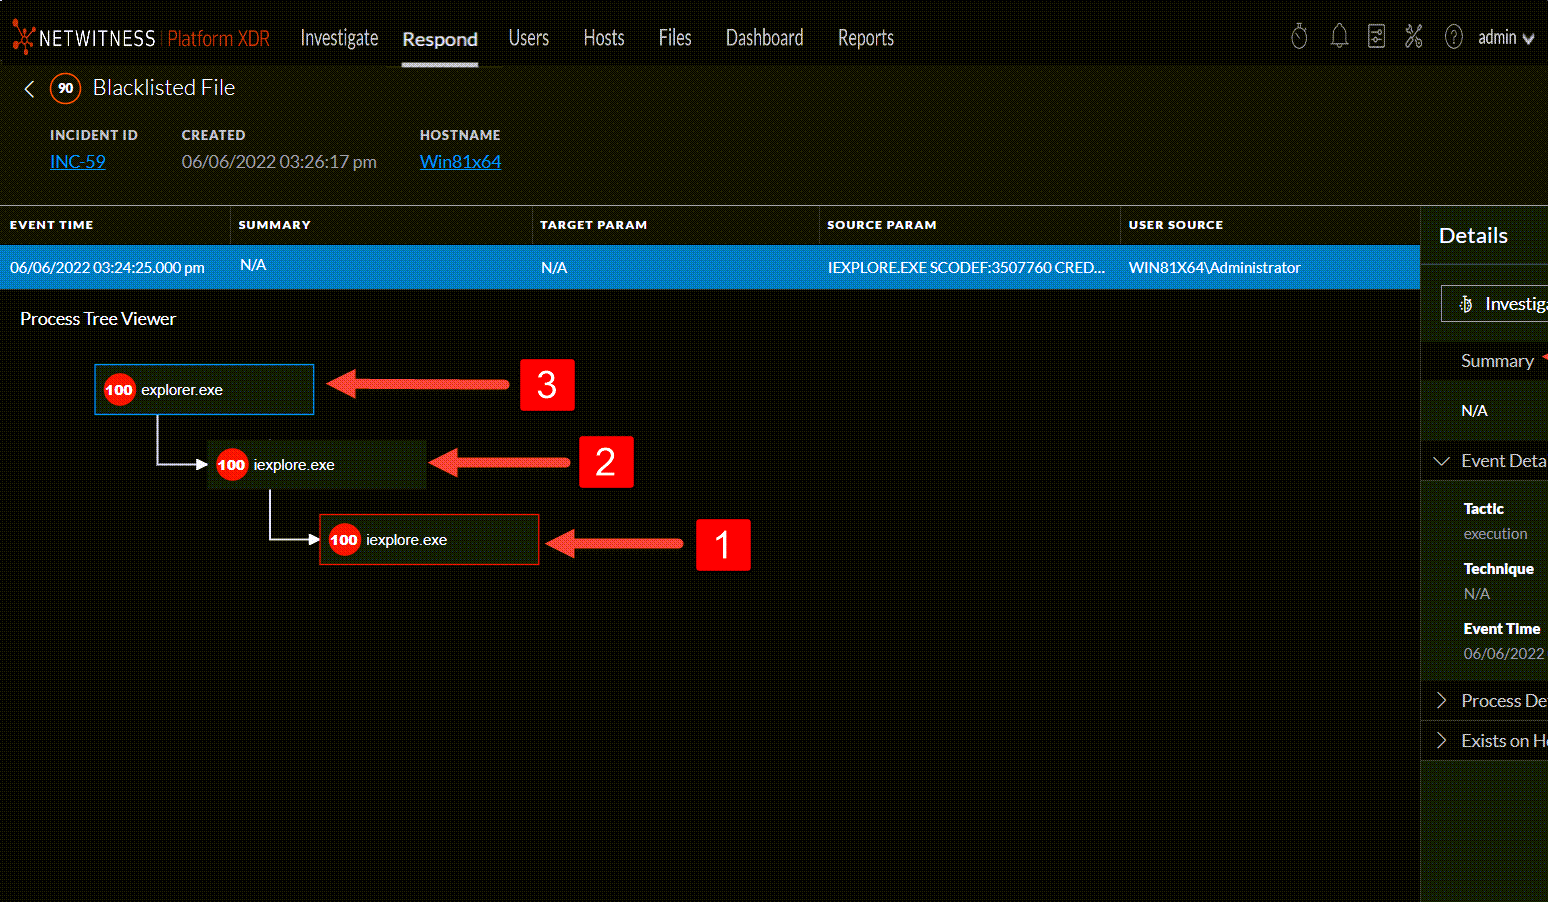The image size is (1548, 906).
Task: Select the bottom iexplore.exe child process
Action: tap(428, 539)
